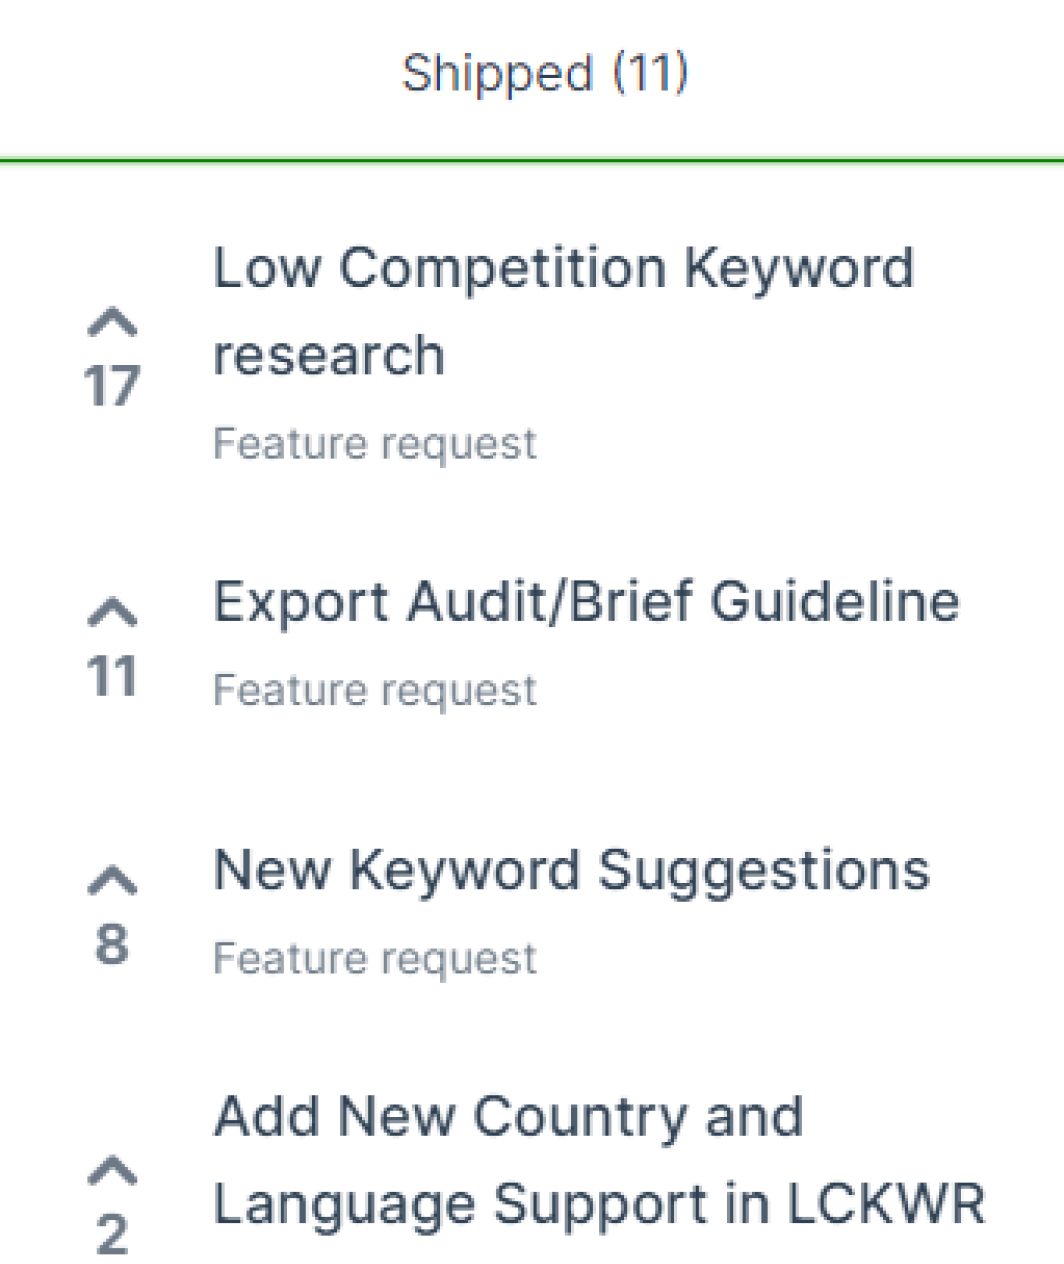Image resolution: width=1064 pixels, height=1264 pixels.
Task: Open Low Competition Keyword research post
Action: (563, 269)
